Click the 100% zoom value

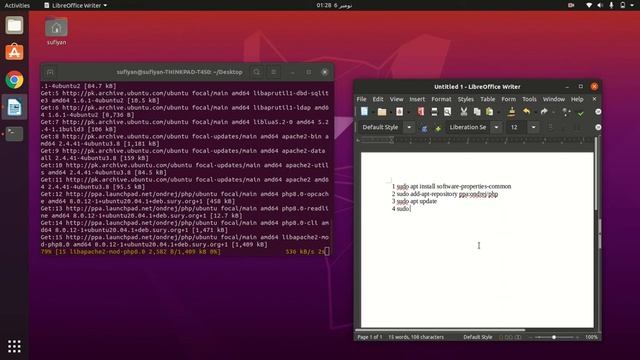pos(591,337)
